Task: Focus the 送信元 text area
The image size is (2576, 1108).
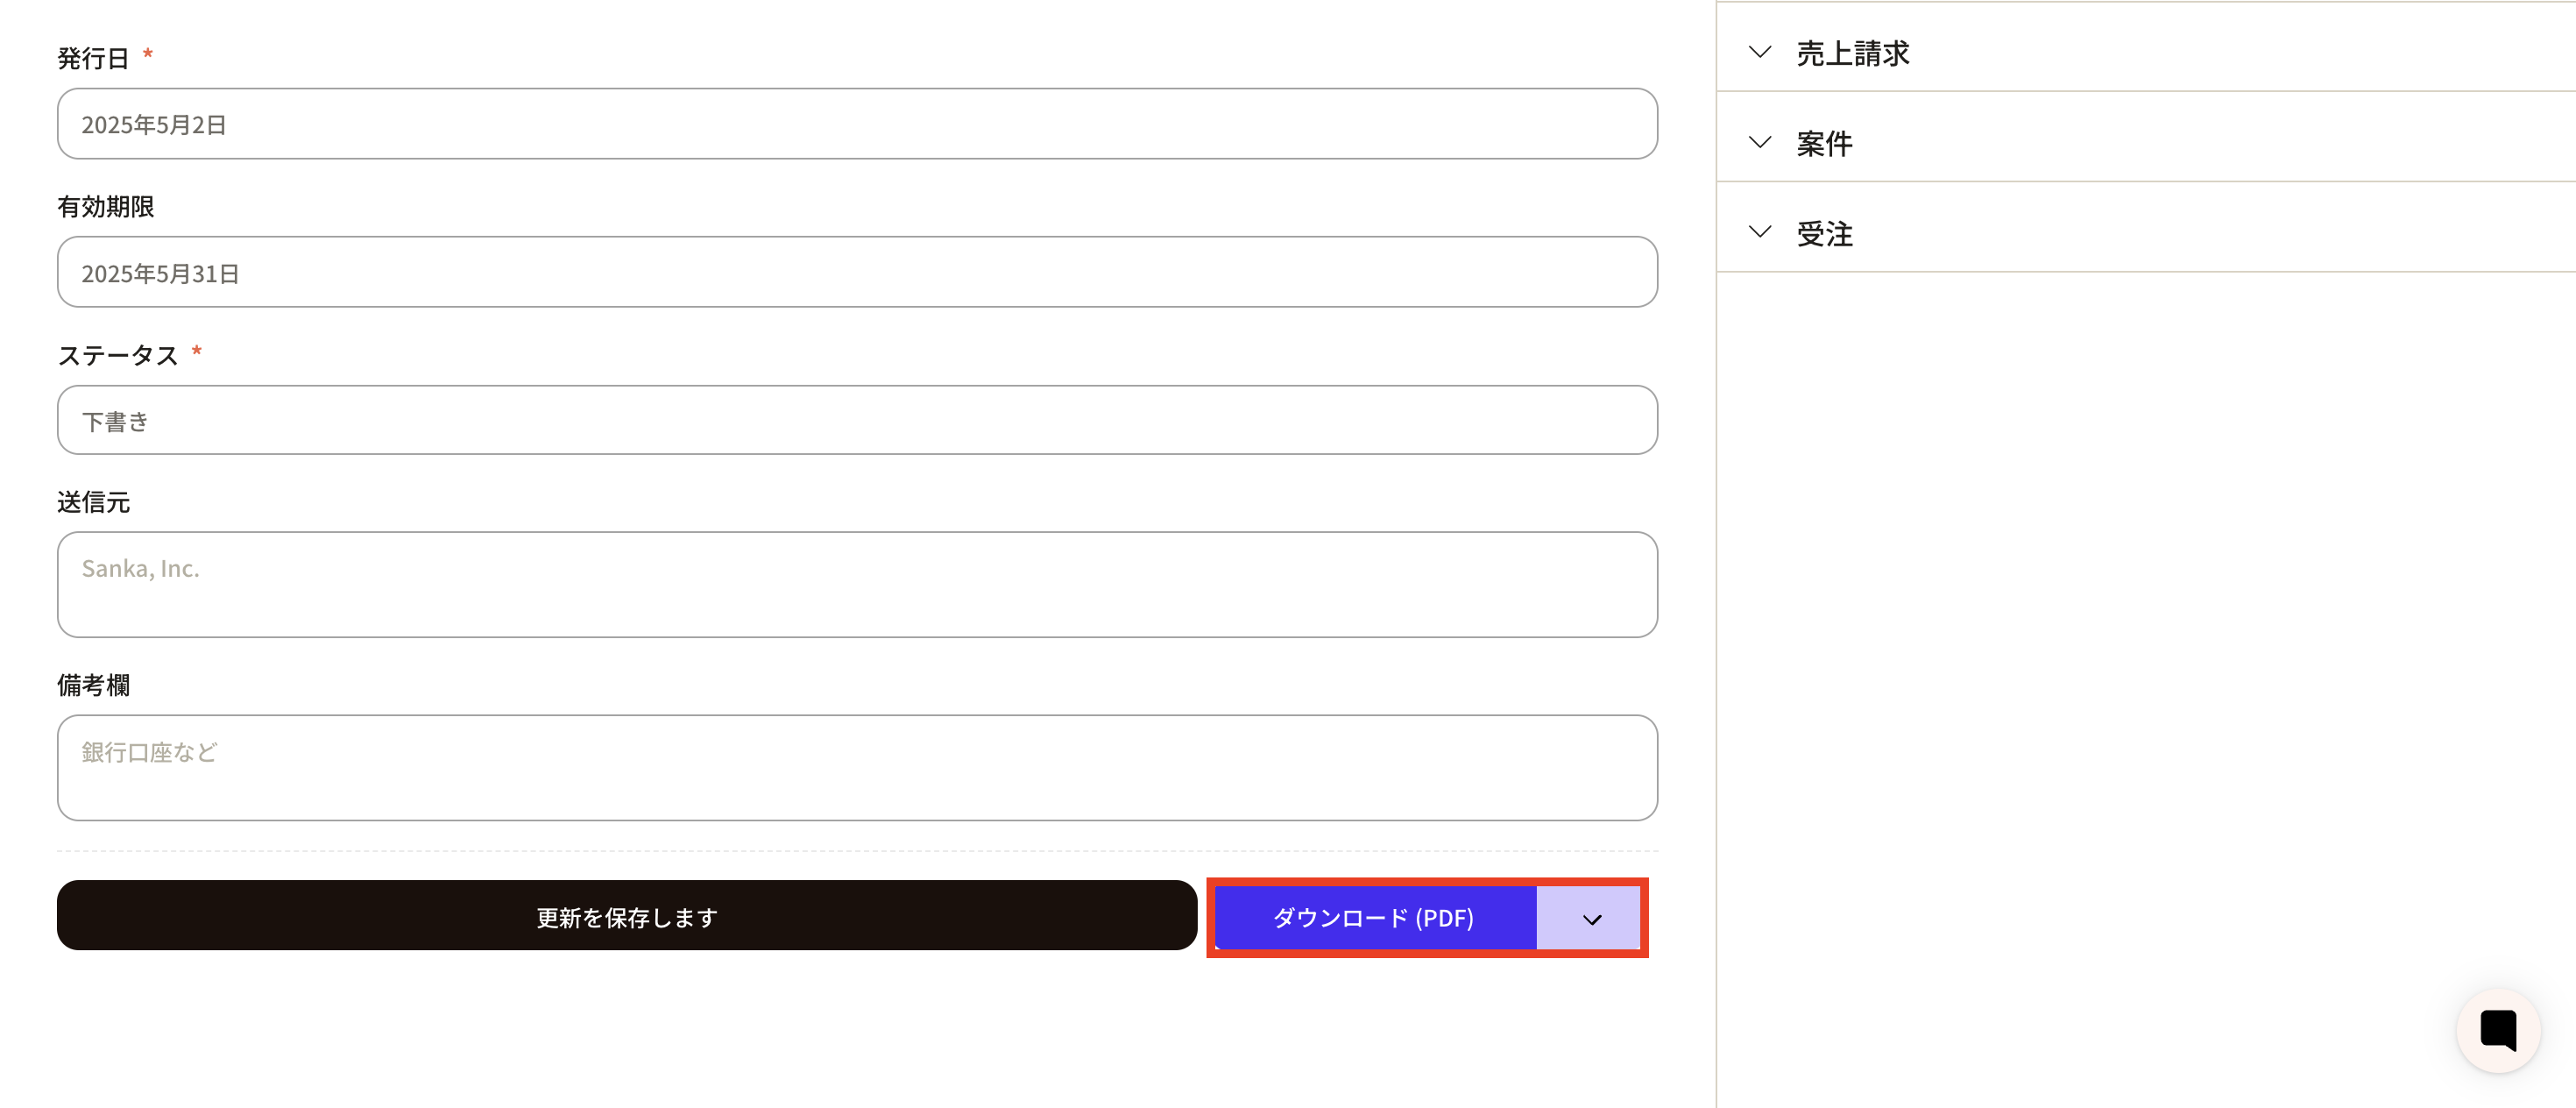Action: [x=856, y=584]
